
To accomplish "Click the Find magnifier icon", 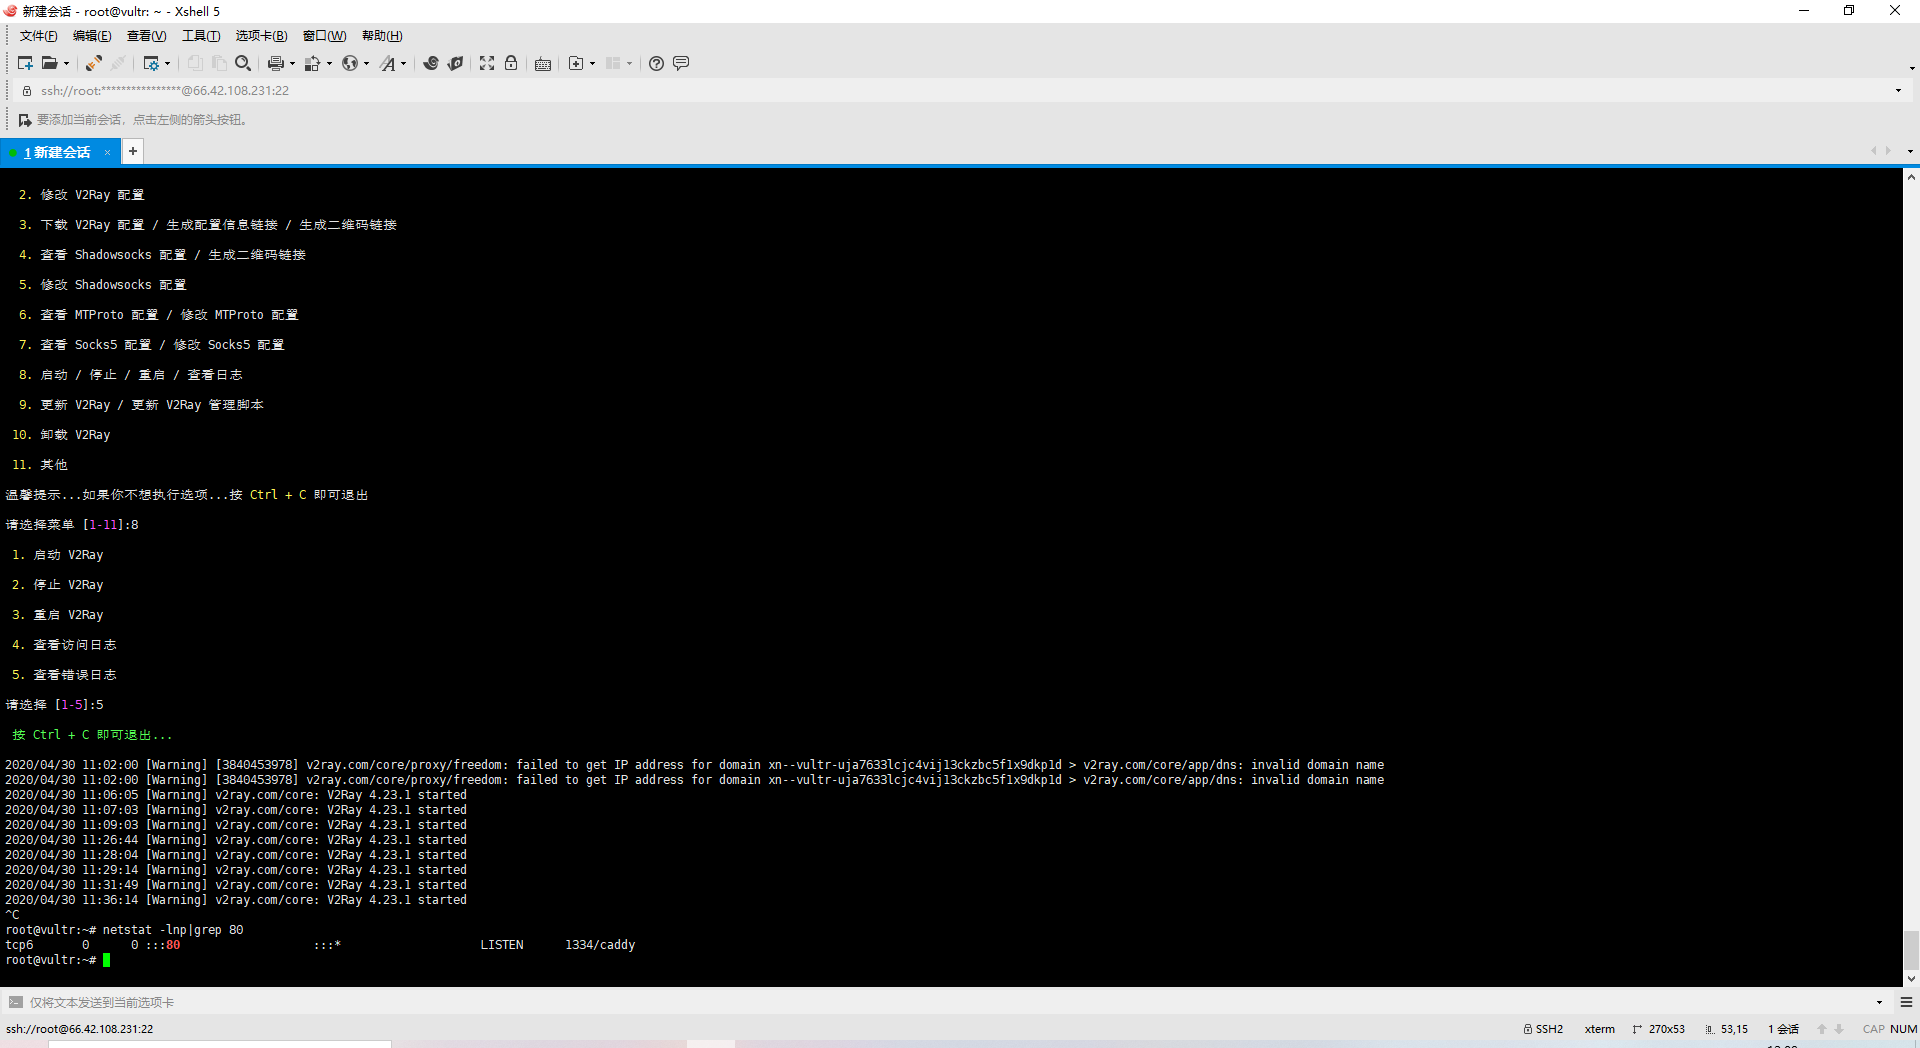I will pos(242,63).
